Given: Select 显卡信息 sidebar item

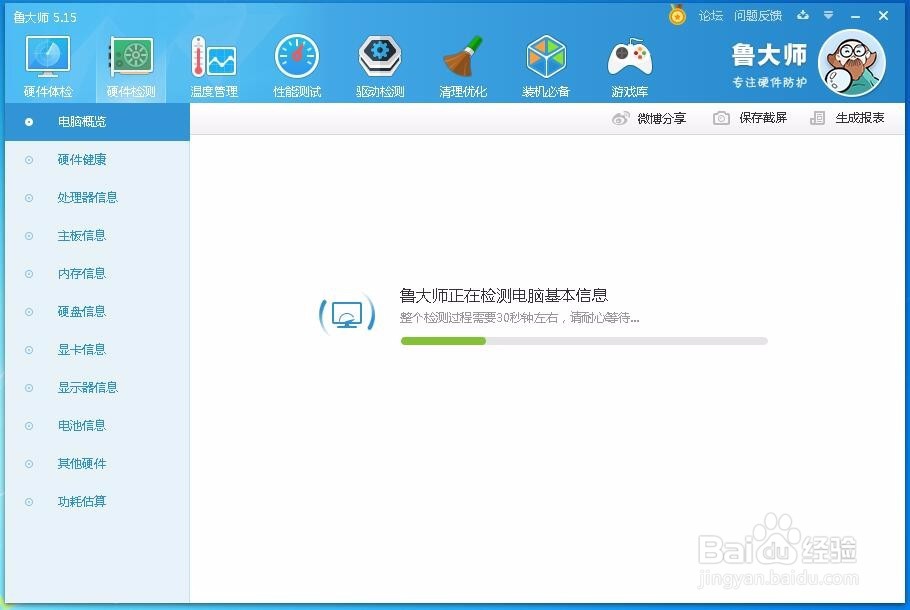Looking at the screenshot, I should pos(97,349).
